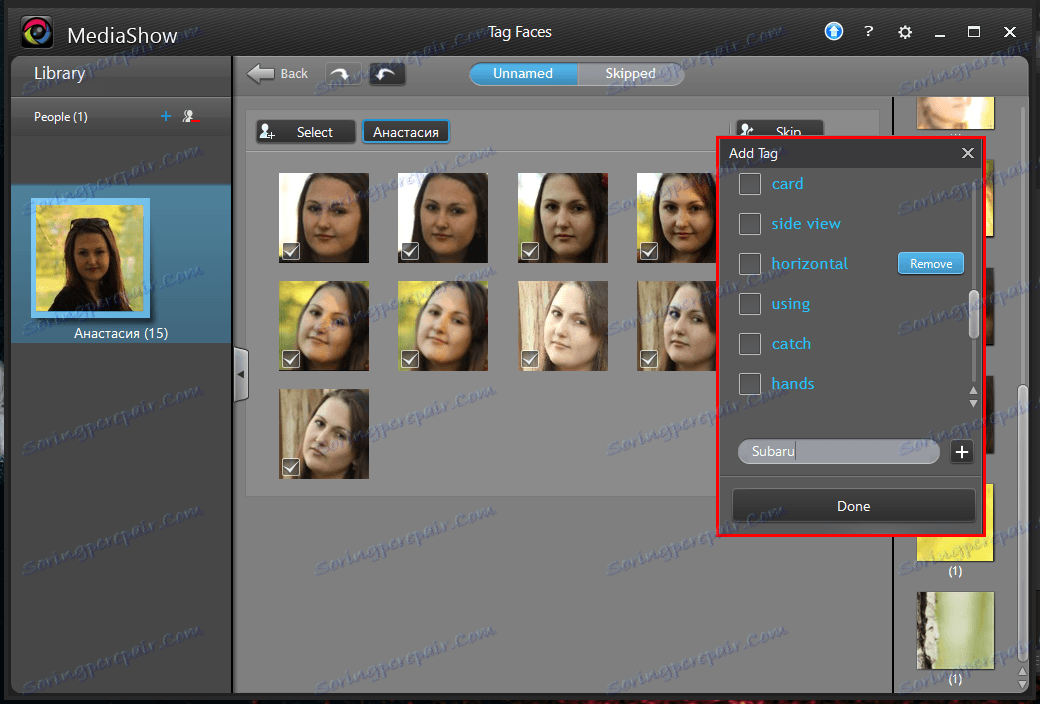Switch to the Unnamed tab
Screen dimensions: 1040x704
523,74
